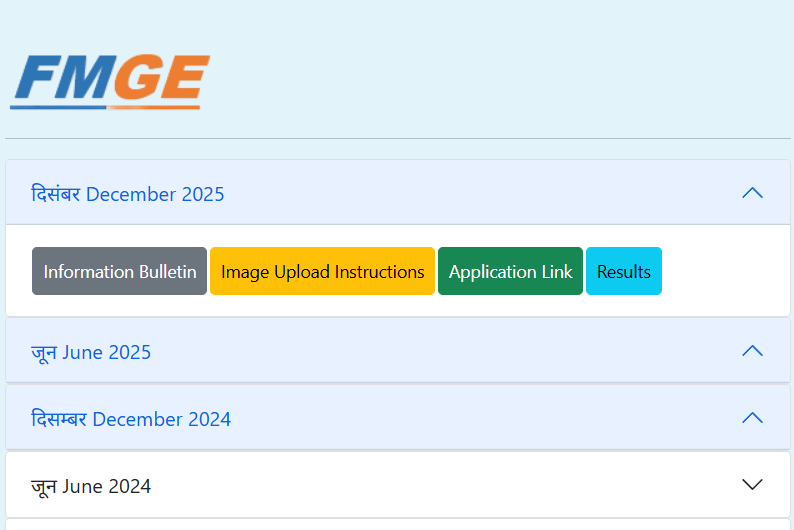Click Hindi word जून in June 2024 heading
The height and width of the screenshot is (530, 794).
[43, 487]
